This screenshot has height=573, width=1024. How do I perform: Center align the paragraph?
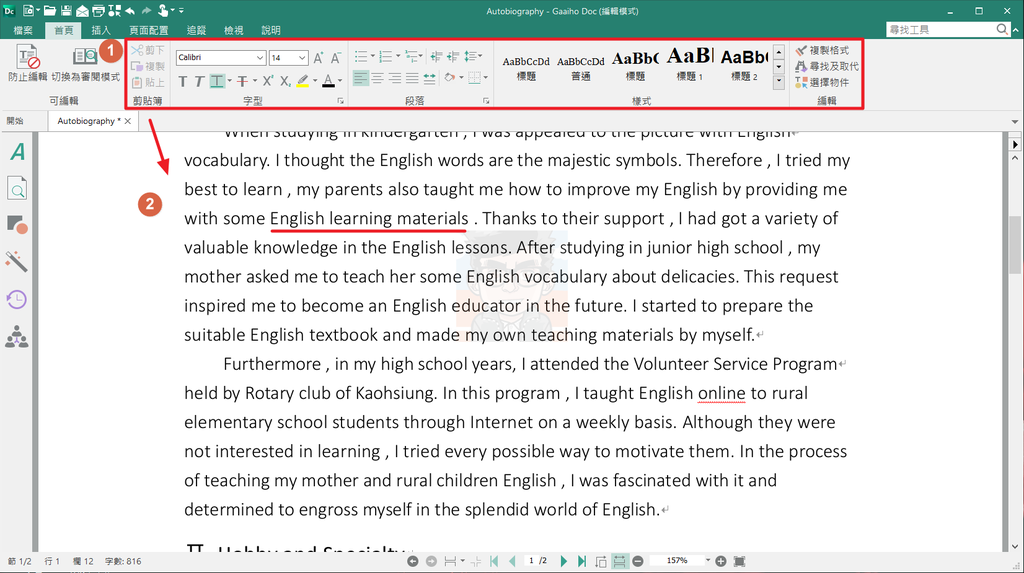[377, 78]
